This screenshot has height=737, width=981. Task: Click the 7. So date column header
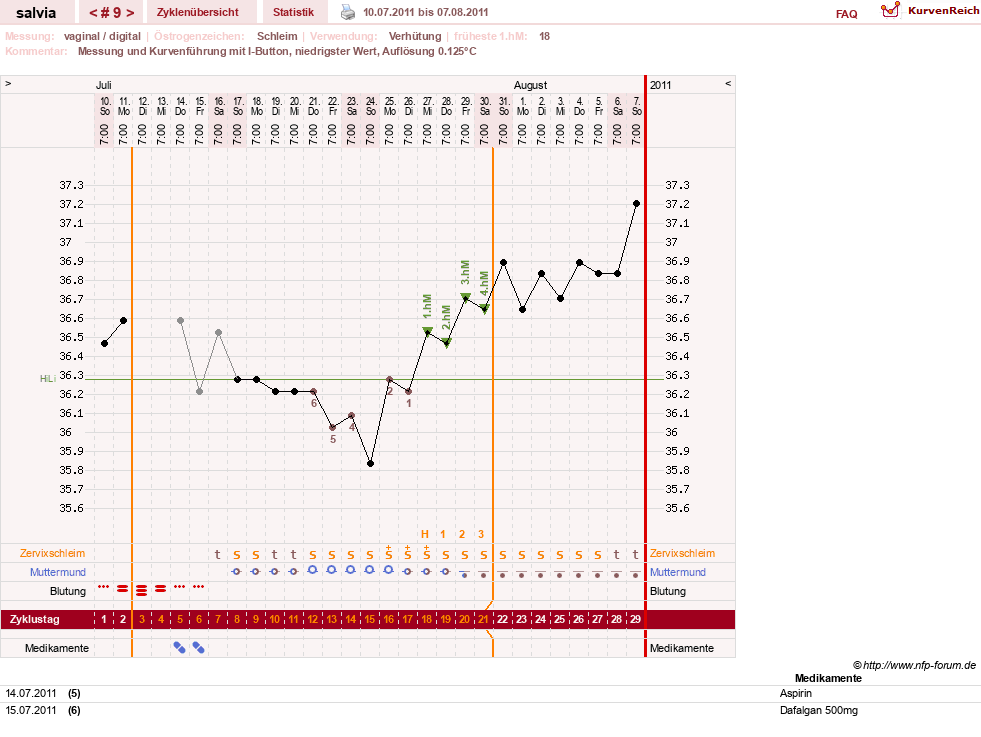click(636, 106)
